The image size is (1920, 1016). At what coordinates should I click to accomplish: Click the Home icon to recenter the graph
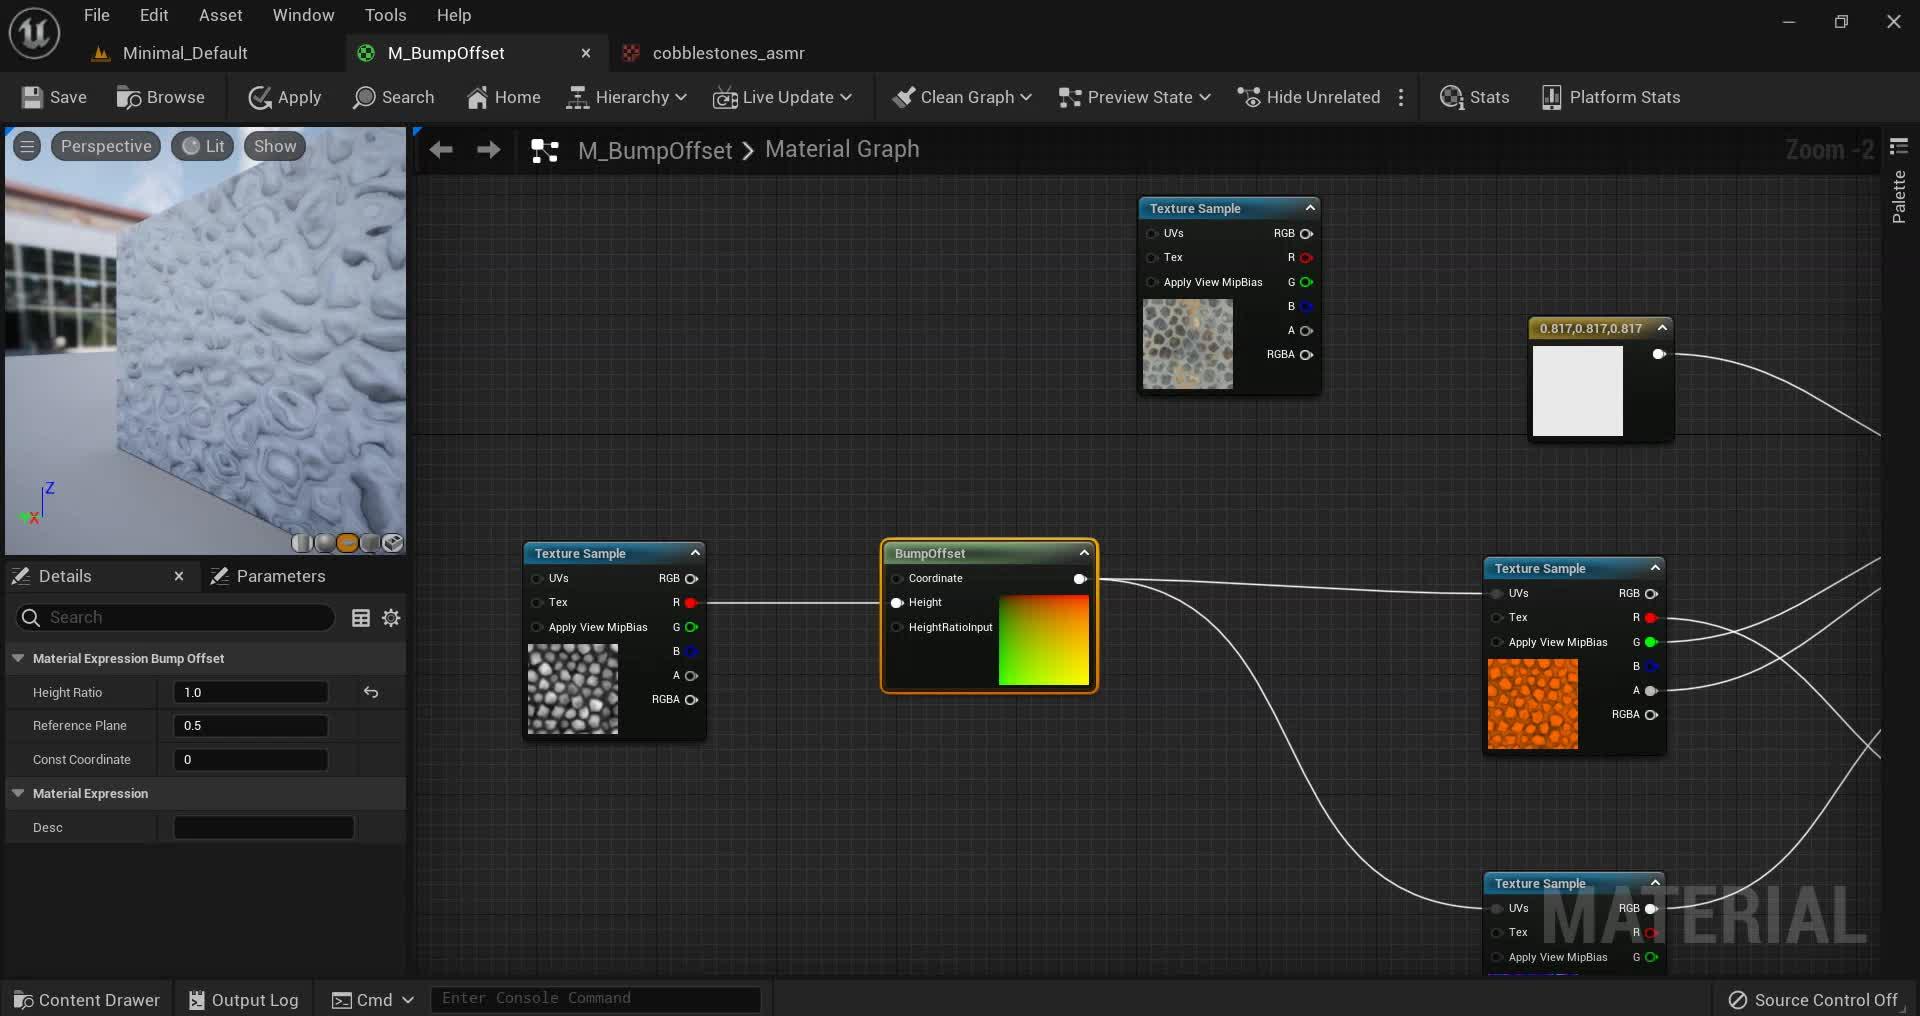(x=478, y=97)
